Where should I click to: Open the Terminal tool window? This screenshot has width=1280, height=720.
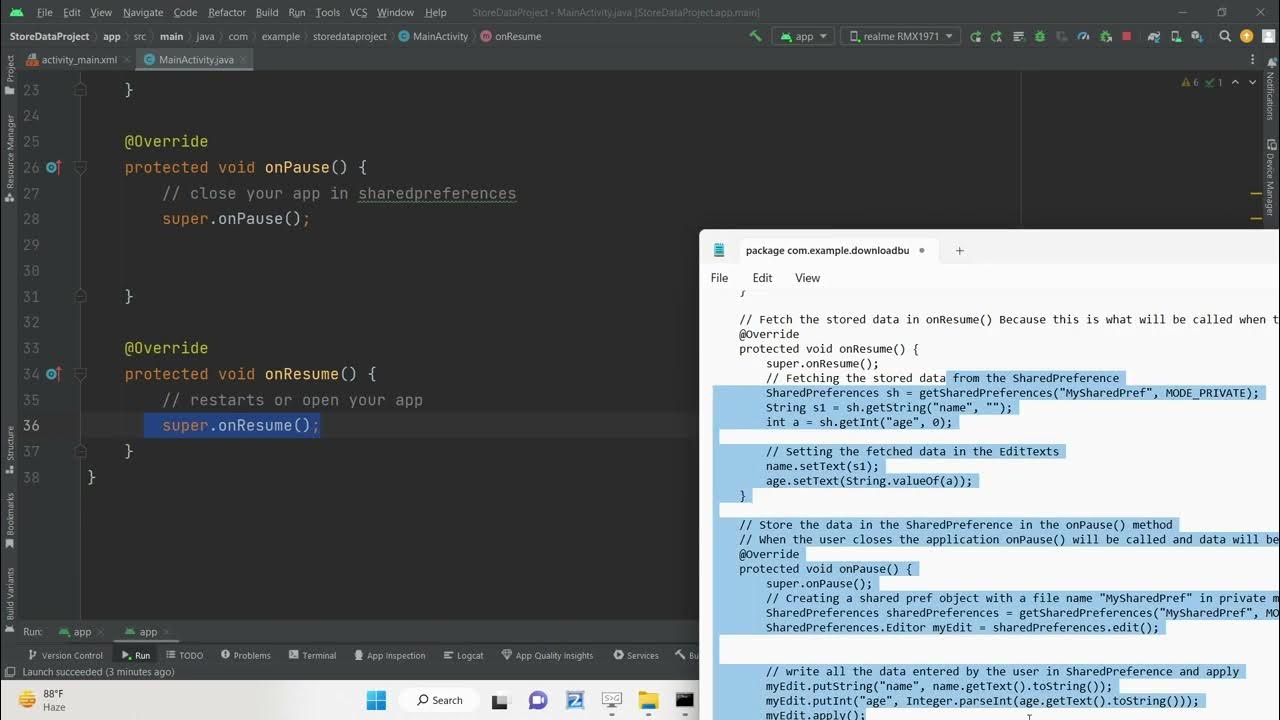tap(312, 655)
